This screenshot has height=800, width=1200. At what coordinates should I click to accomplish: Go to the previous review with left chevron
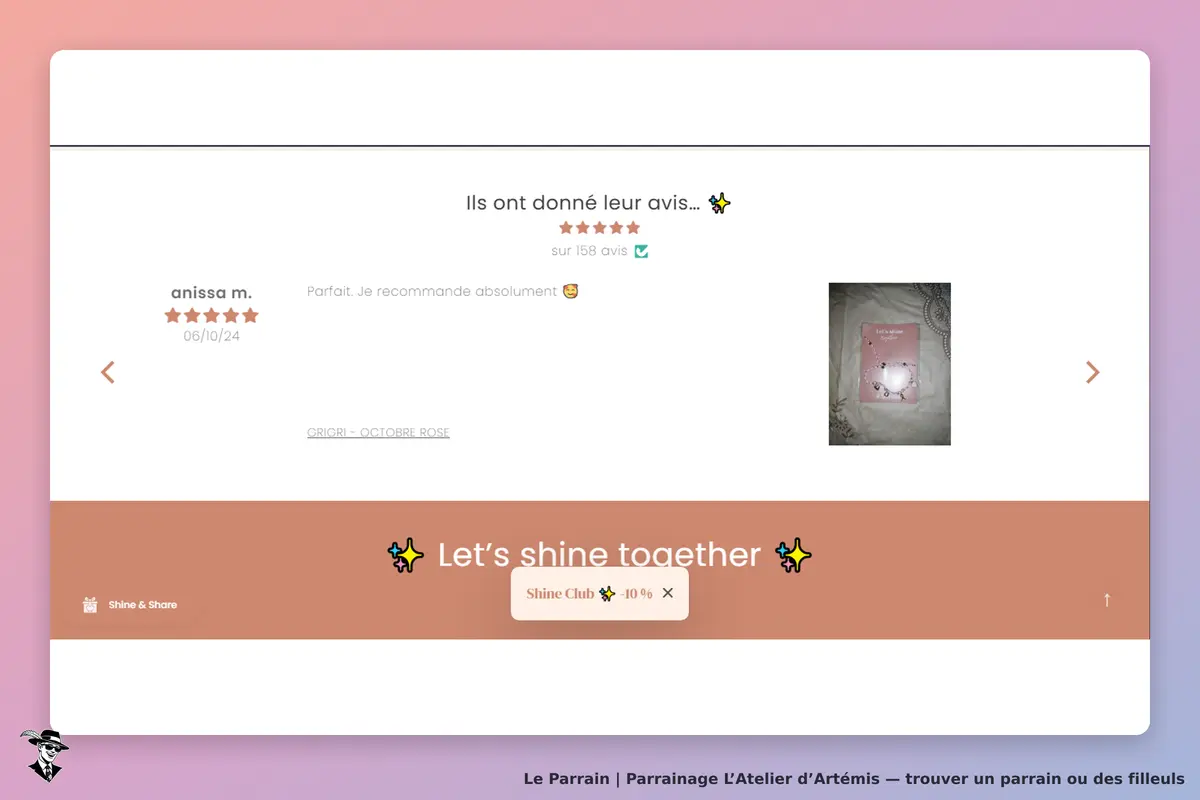(x=108, y=372)
